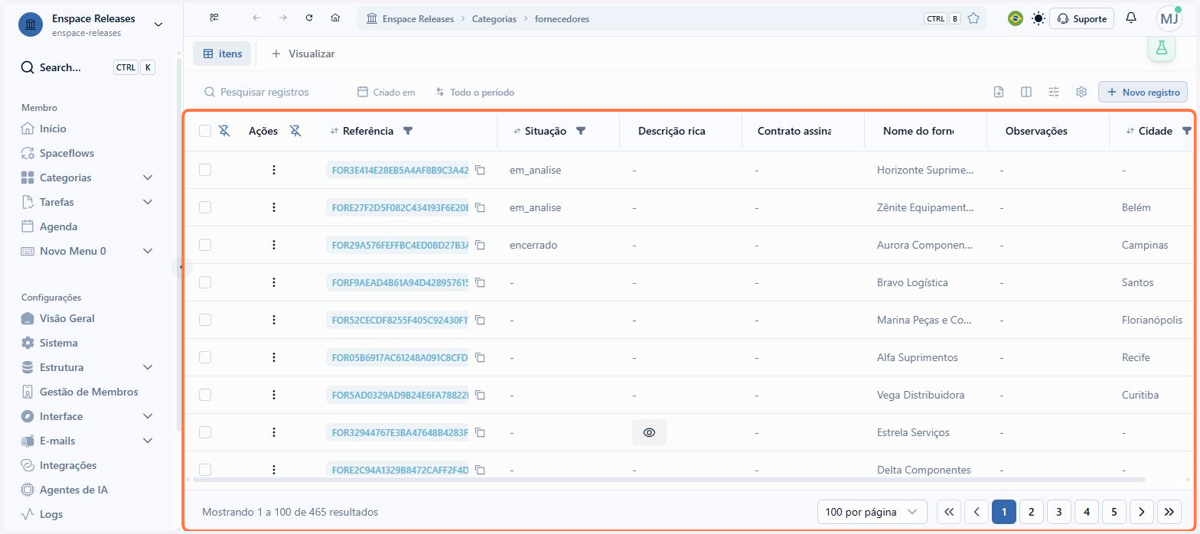The width and height of the screenshot is (1200, 534).
Task: Click the Suporte button
Action: pyautogui.click(x=1082, y=18)
